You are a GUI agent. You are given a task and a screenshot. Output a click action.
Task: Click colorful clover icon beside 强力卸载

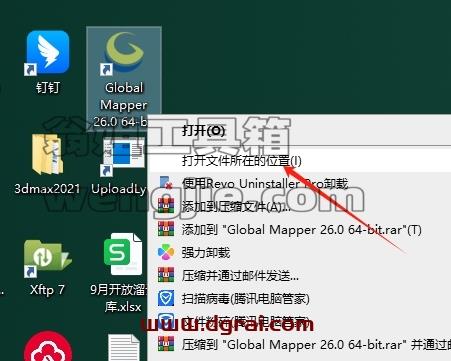pyautogui.click(x=166, y=252)
